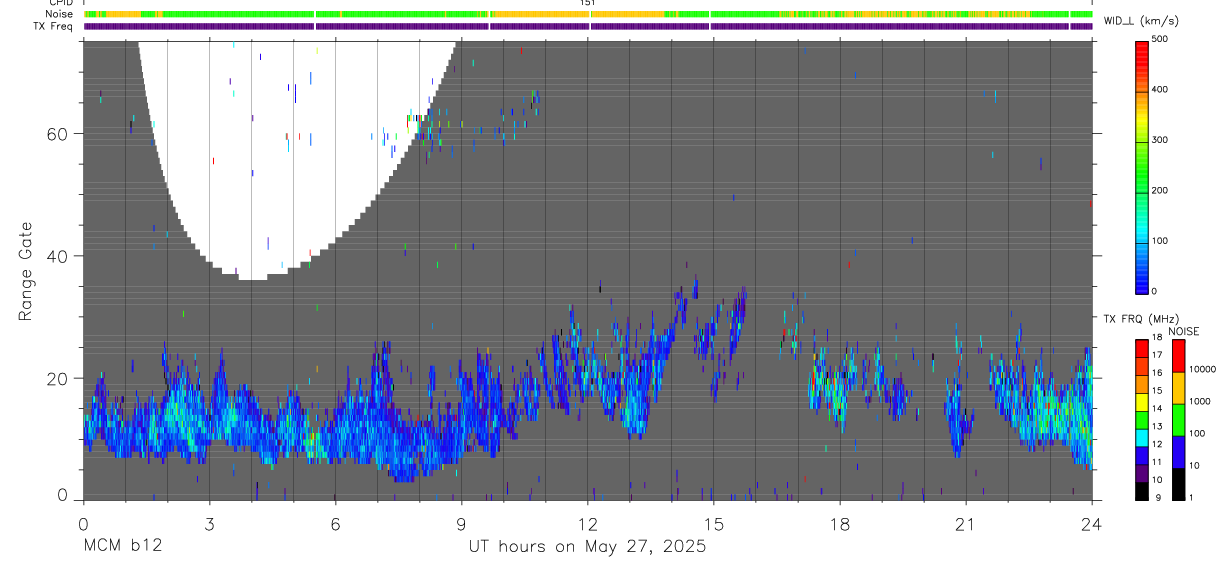Click the cyan 12–13 MHz TX FRQ legend block
This screenshot has width=1228, height=567.
click(x=1141, y=438)
